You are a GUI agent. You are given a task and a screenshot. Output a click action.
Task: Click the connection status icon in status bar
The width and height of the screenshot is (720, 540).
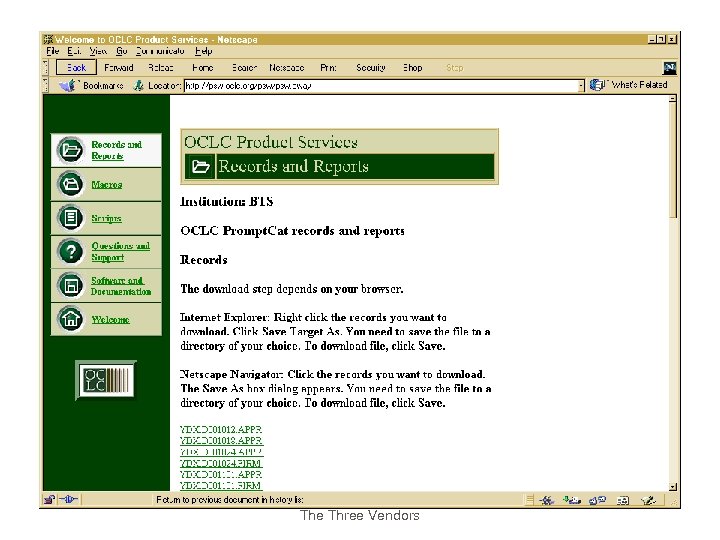coord(69,500)
